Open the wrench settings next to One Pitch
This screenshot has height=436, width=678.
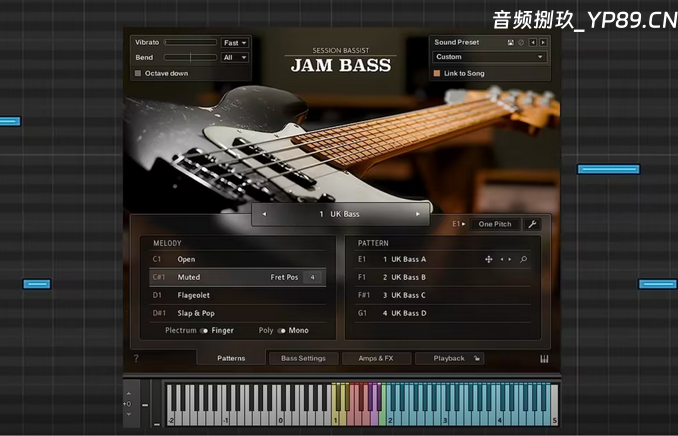point(532,224)
